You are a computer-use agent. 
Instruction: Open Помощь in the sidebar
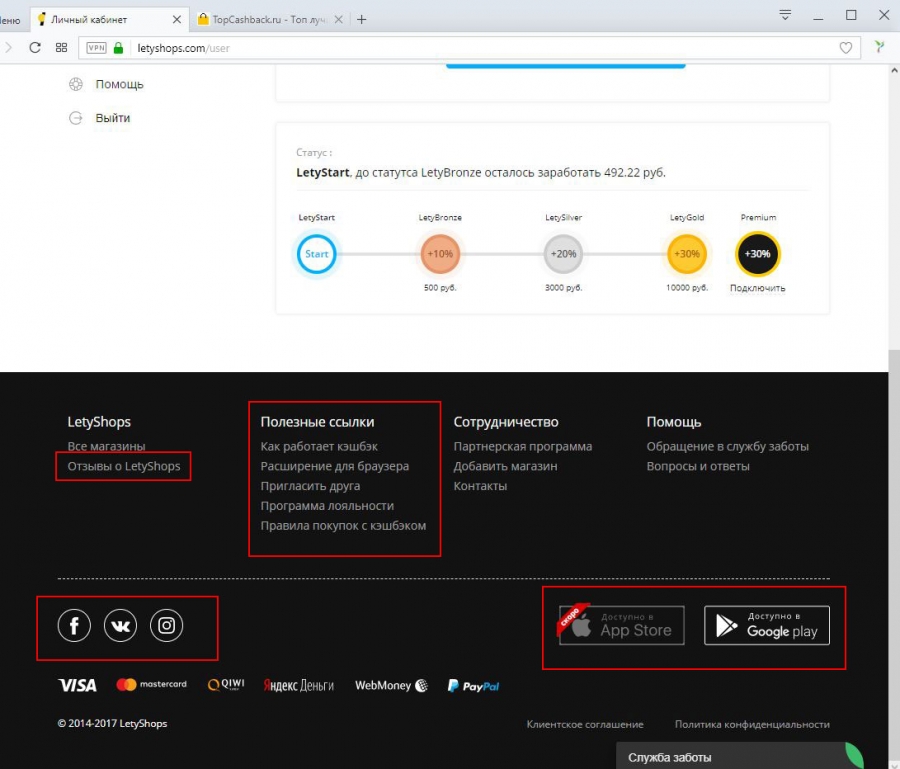[119, 84]
